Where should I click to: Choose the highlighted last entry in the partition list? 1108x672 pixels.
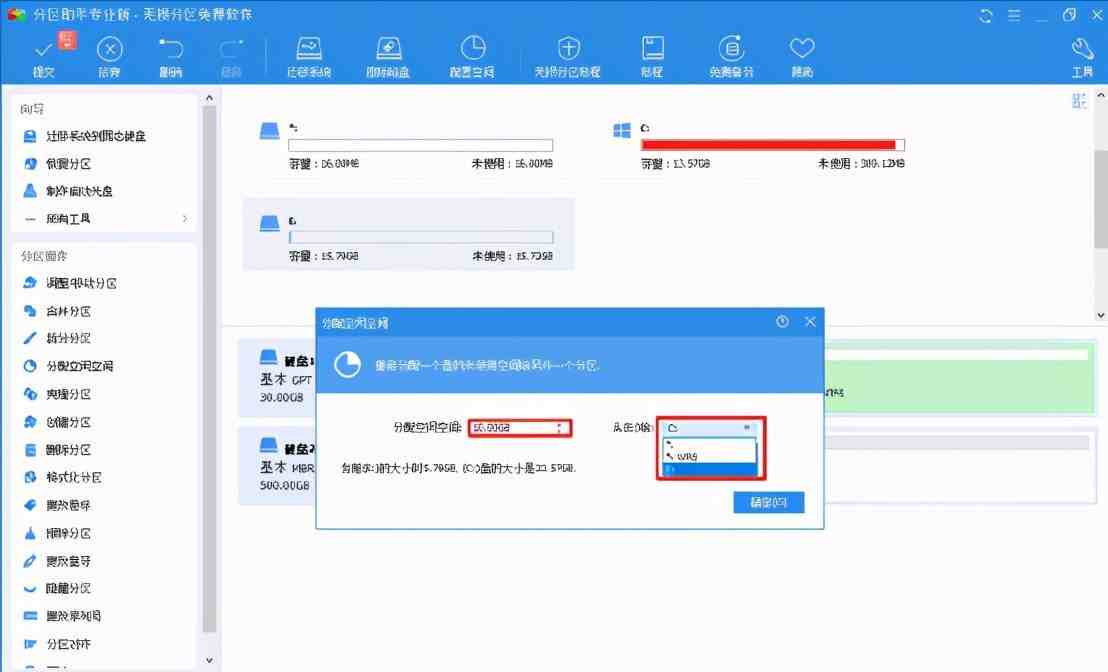pos(710,468)
